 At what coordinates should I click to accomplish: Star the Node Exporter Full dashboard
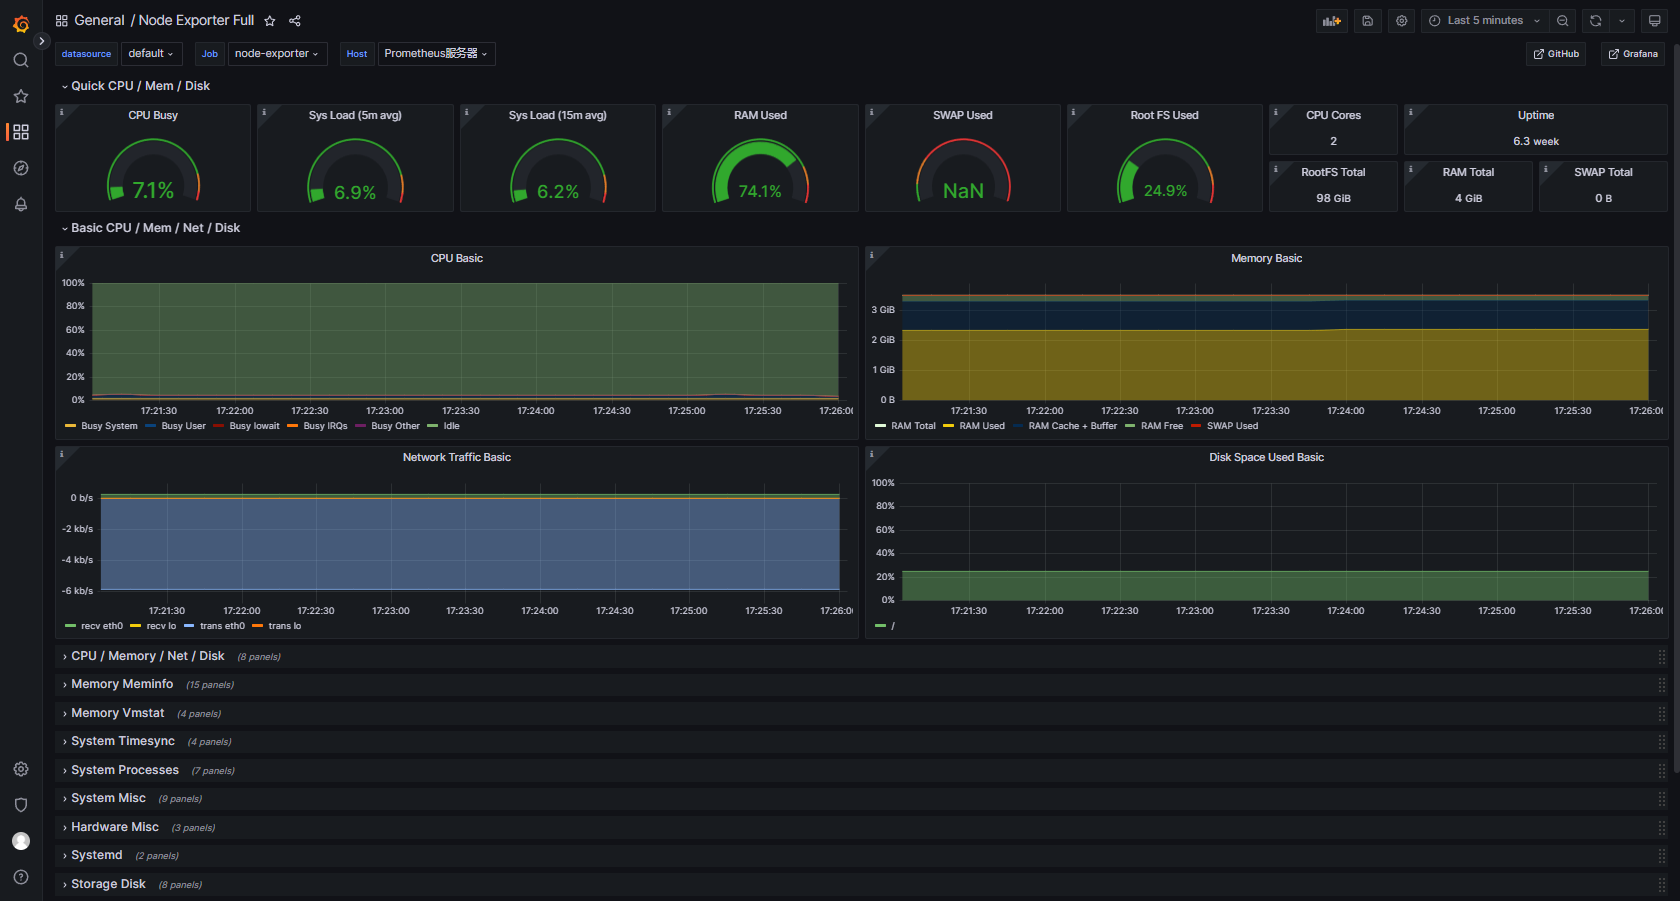[x=270, y=21]
